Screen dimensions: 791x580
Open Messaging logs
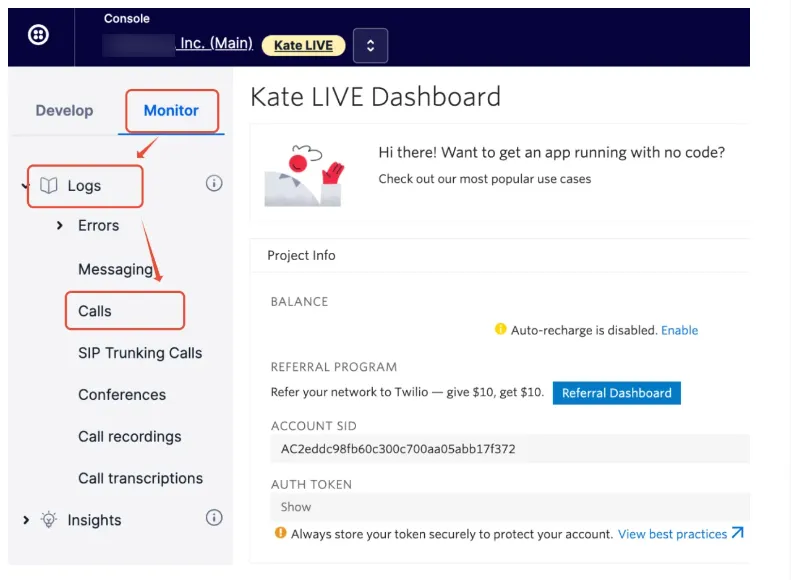(116, 269)
